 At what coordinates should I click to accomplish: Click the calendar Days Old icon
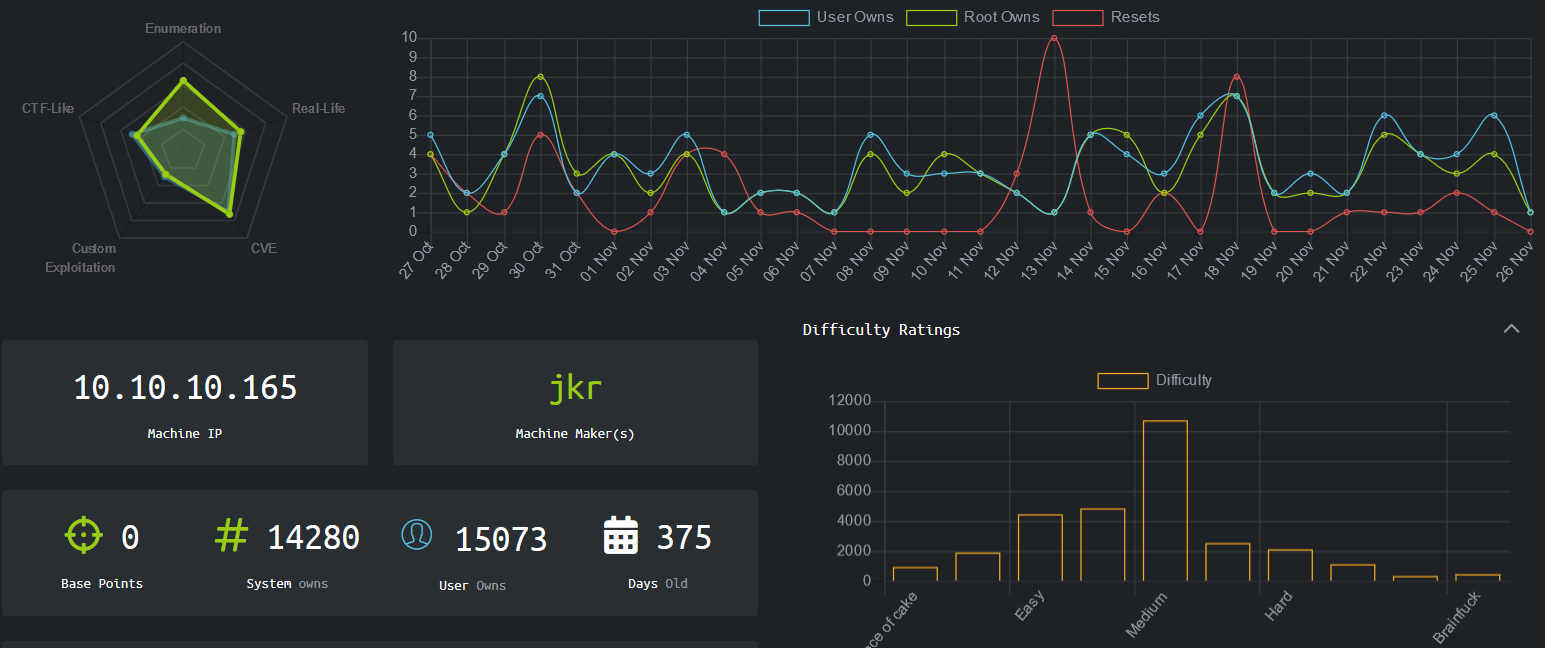[621, 535]
